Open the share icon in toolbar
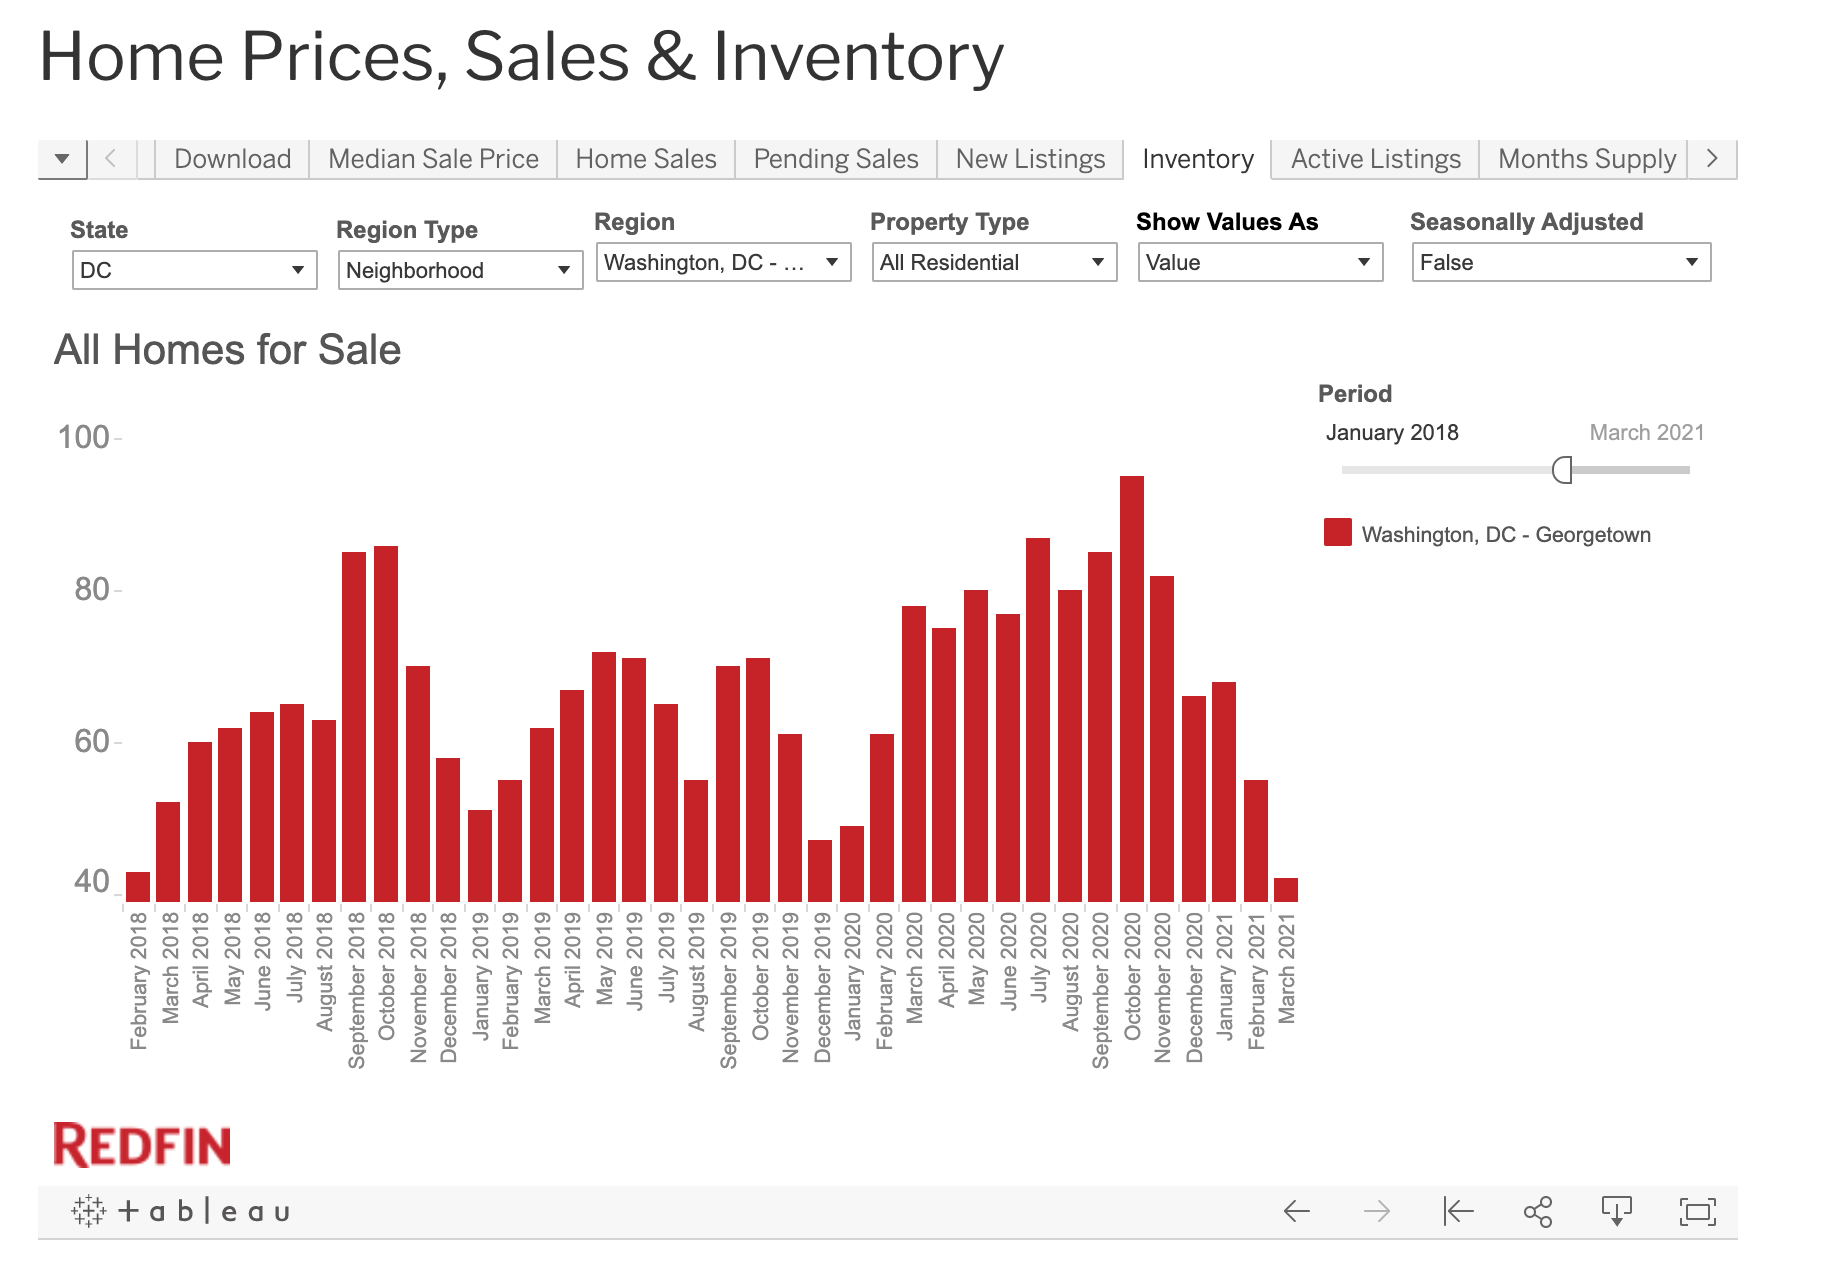The height and width of the screenshot is (1280, 1822). point(1537,1212)
